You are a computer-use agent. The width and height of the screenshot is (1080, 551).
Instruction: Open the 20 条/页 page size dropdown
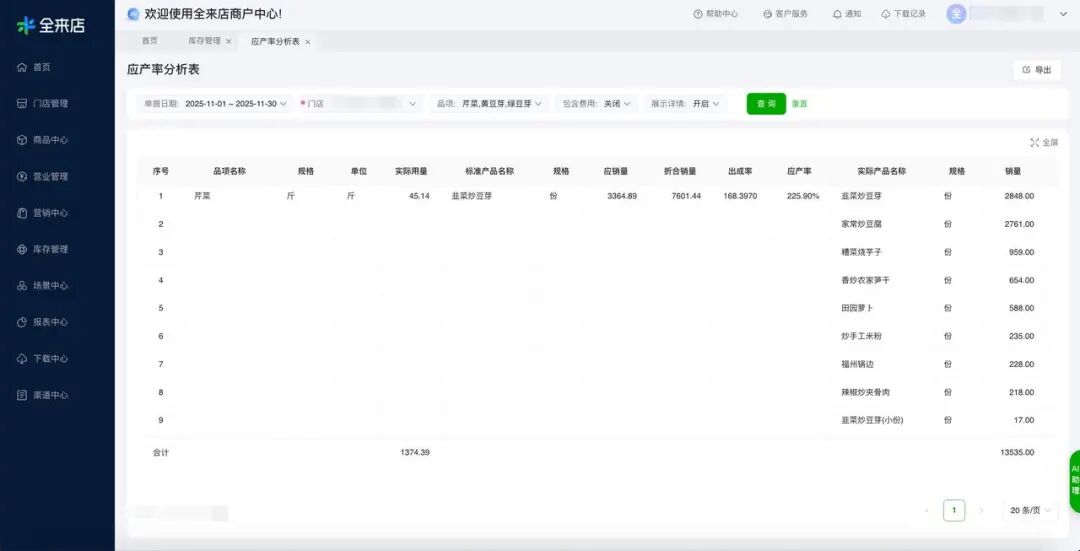click(x=1030, y=510)
